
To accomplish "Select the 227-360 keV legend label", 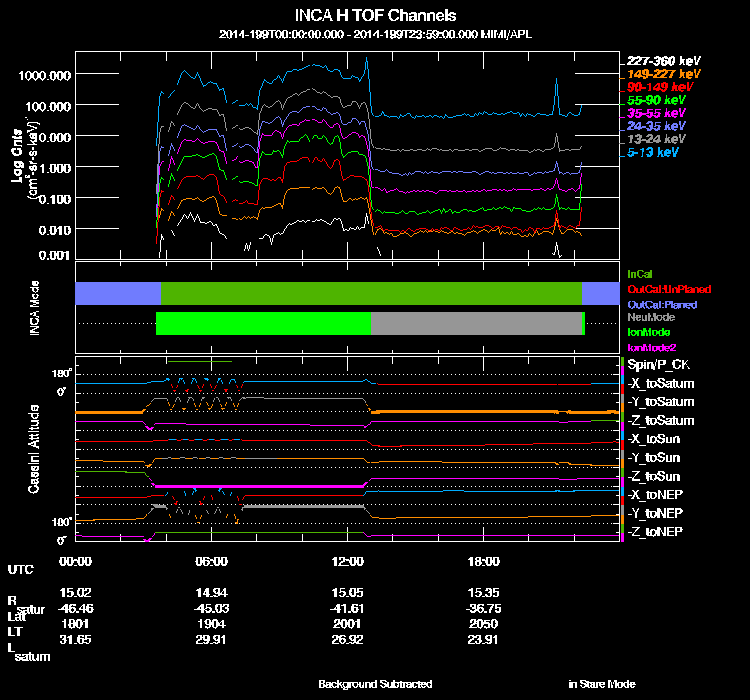I will point(663,61).
